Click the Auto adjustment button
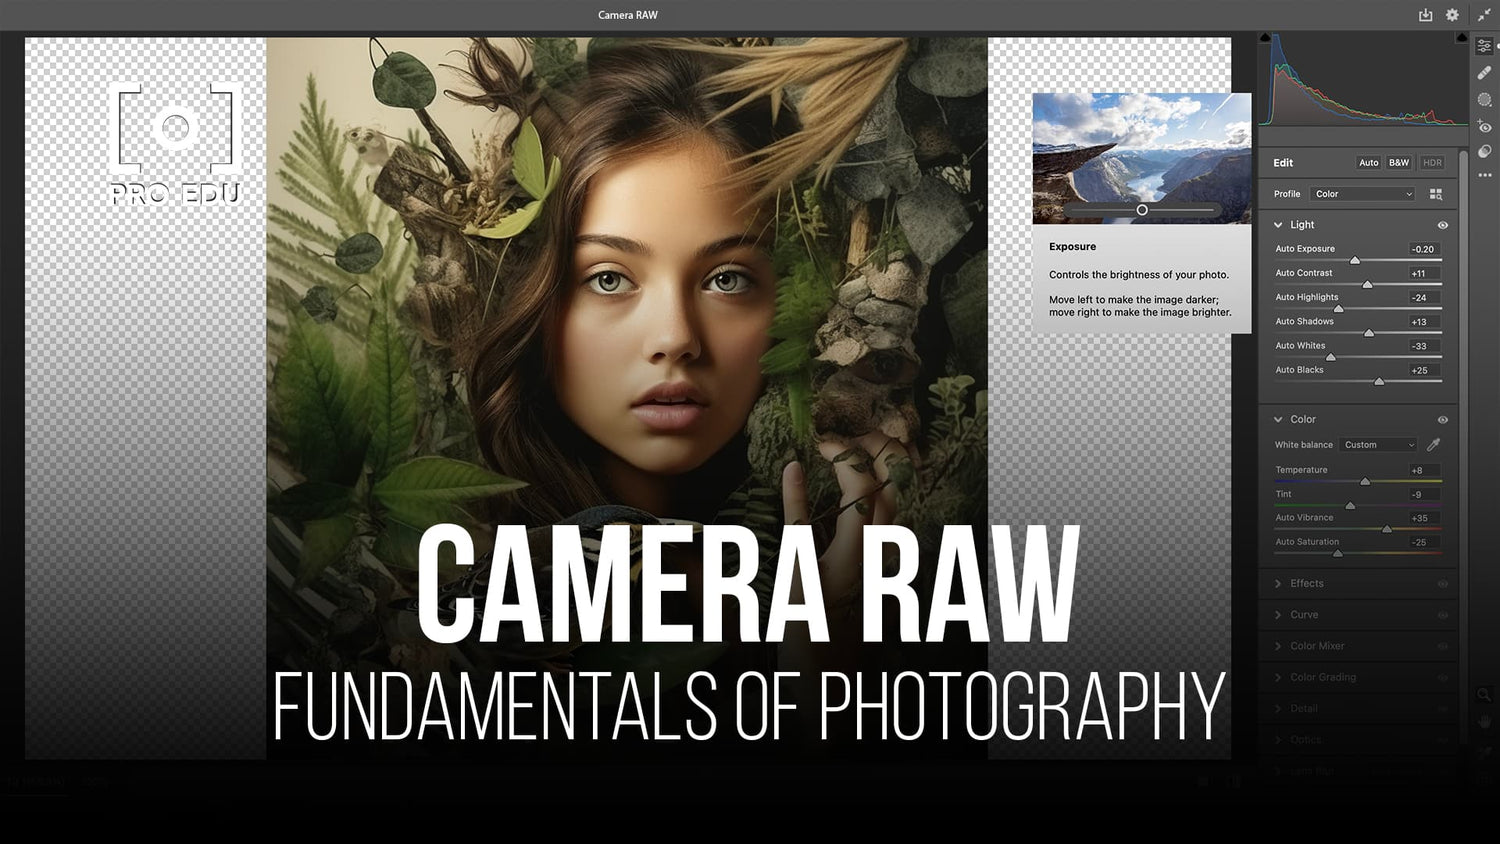 tap(1368, 162)
